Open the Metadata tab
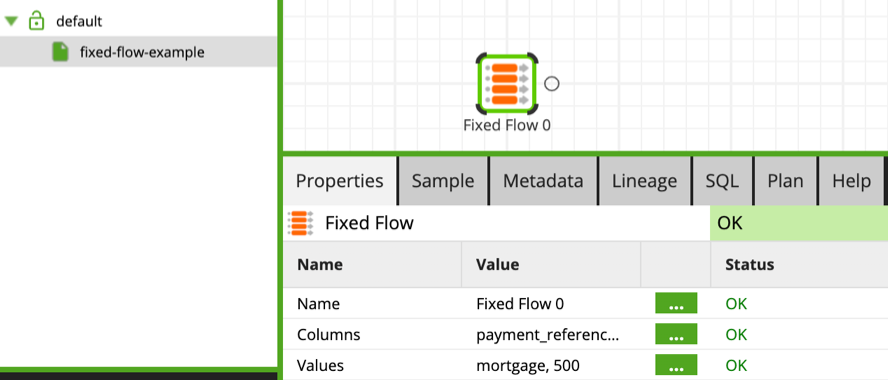Image resolution: width=888 pixels, height=380 pixels. pyautogui.click(x=543, y=181)
